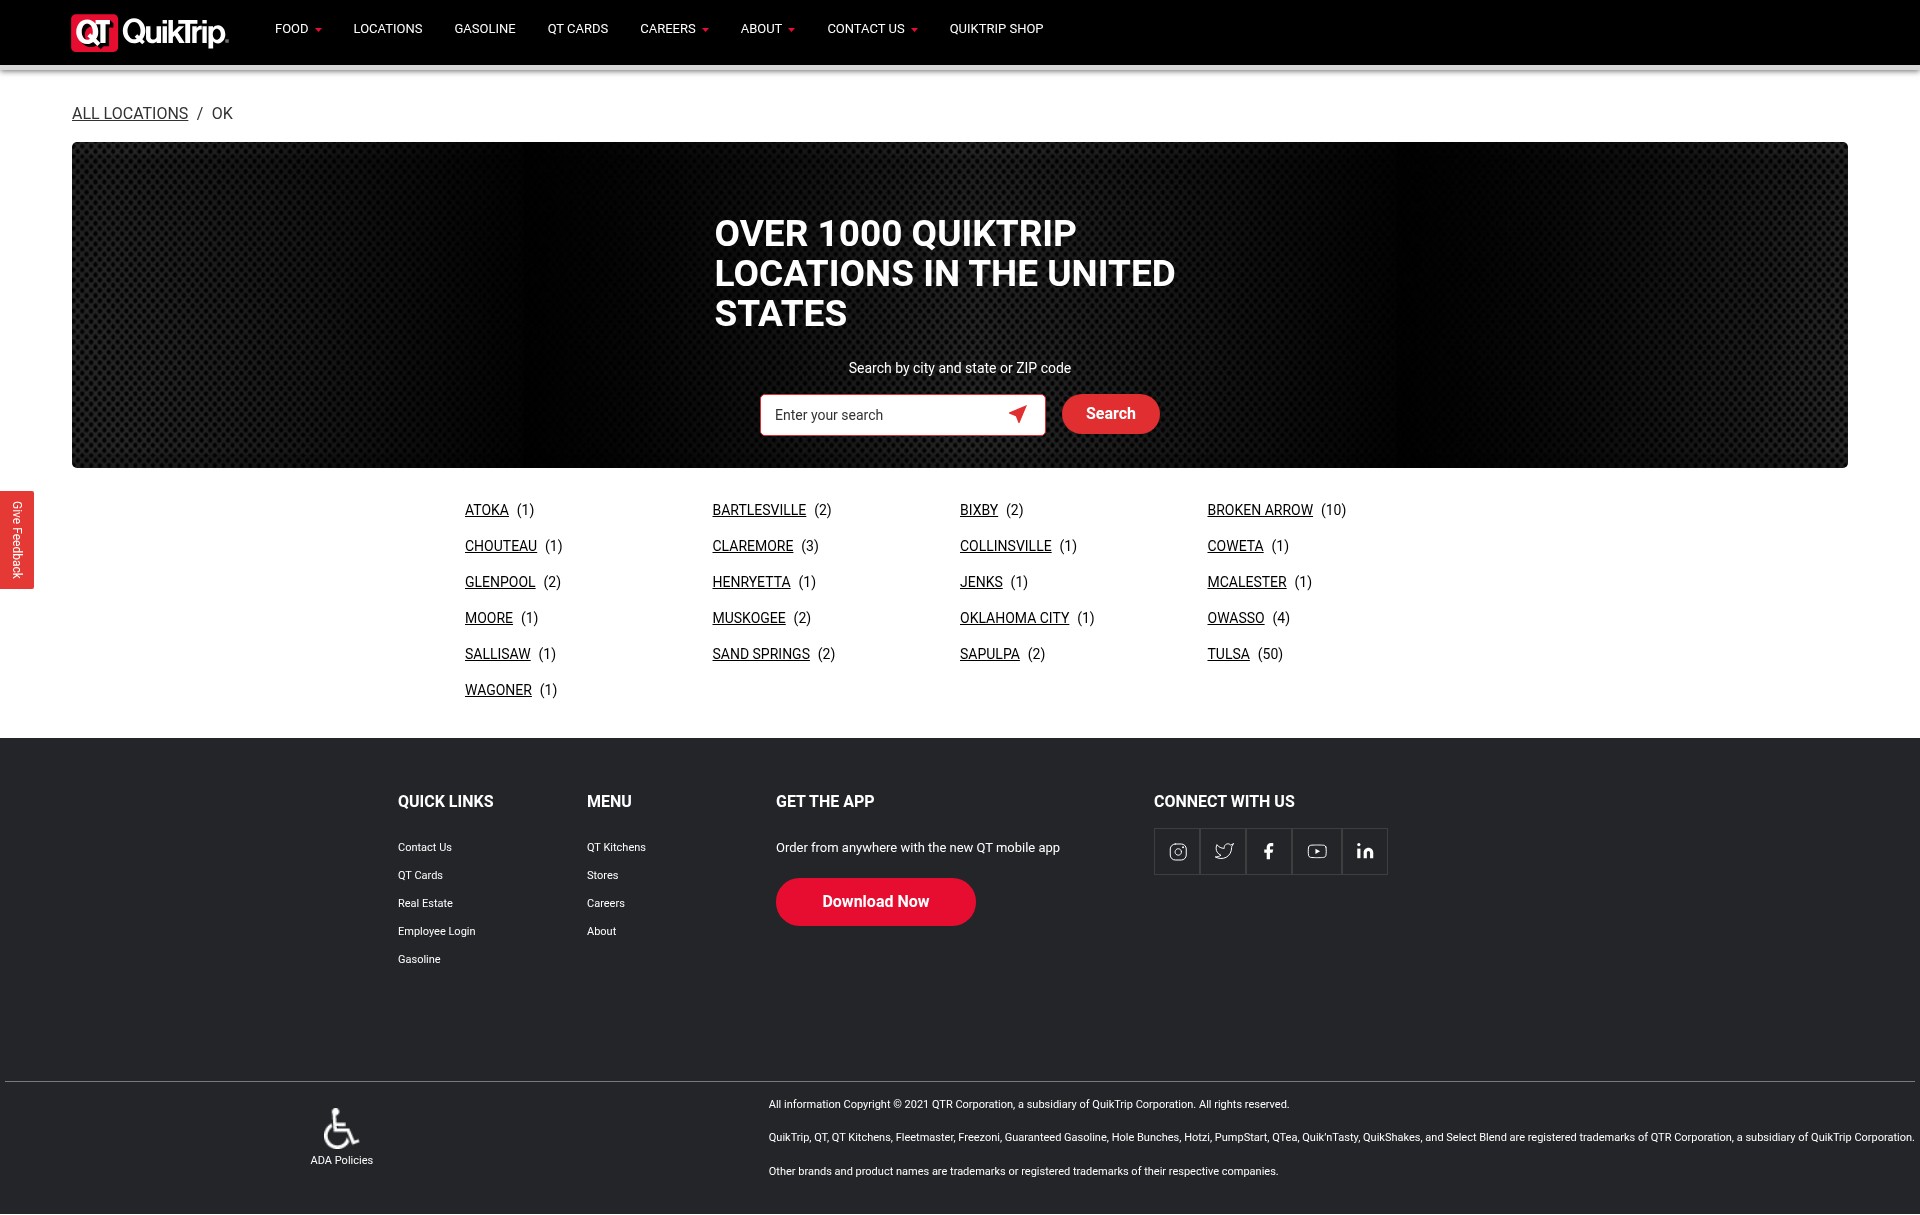
Task: Open the Give Feedback side tab
Action: 17,540
